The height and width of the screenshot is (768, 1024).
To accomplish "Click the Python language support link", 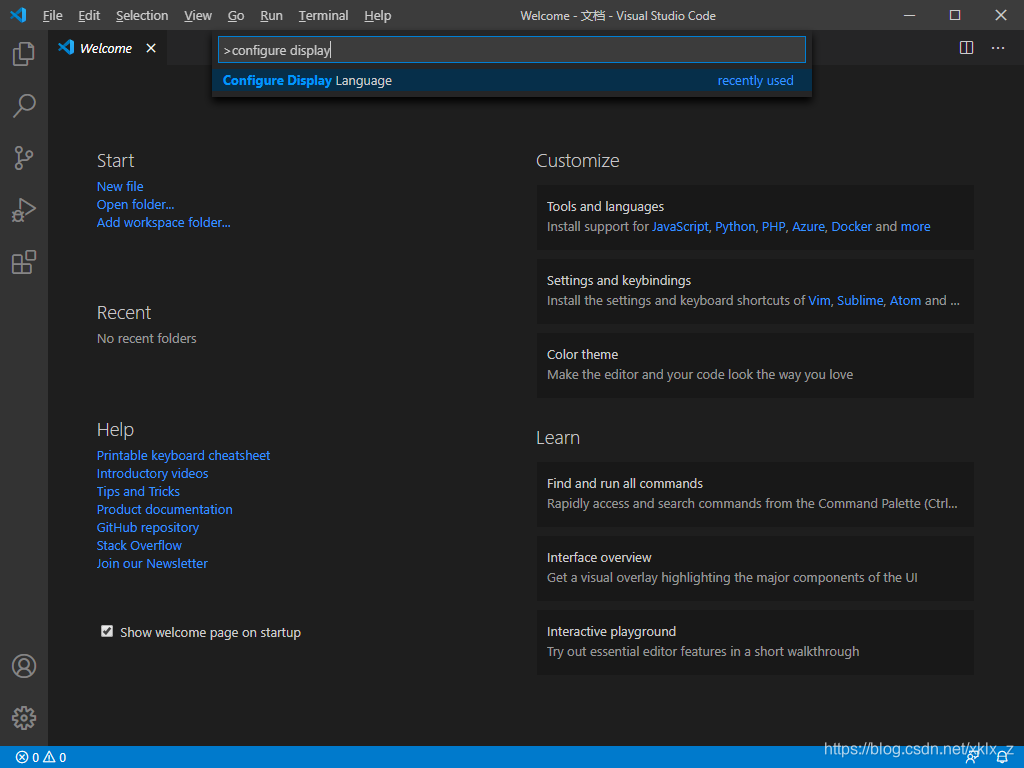I will point(735,227).
